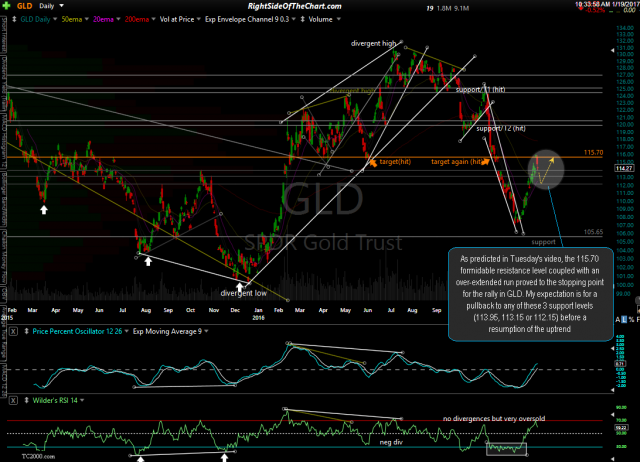Open Price Percent Oscillator dropdown arrow
Screen dimensions: 640x462
point(127,331)
